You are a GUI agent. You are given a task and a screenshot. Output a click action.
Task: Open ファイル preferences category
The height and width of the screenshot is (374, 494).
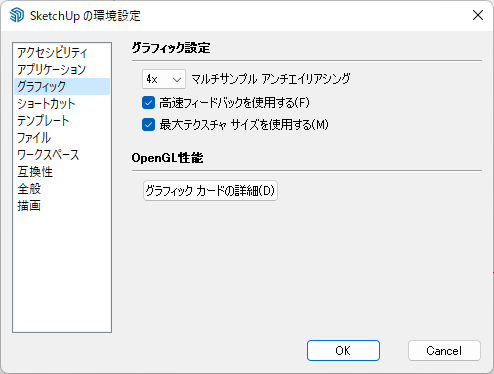(x=62, y=138)
